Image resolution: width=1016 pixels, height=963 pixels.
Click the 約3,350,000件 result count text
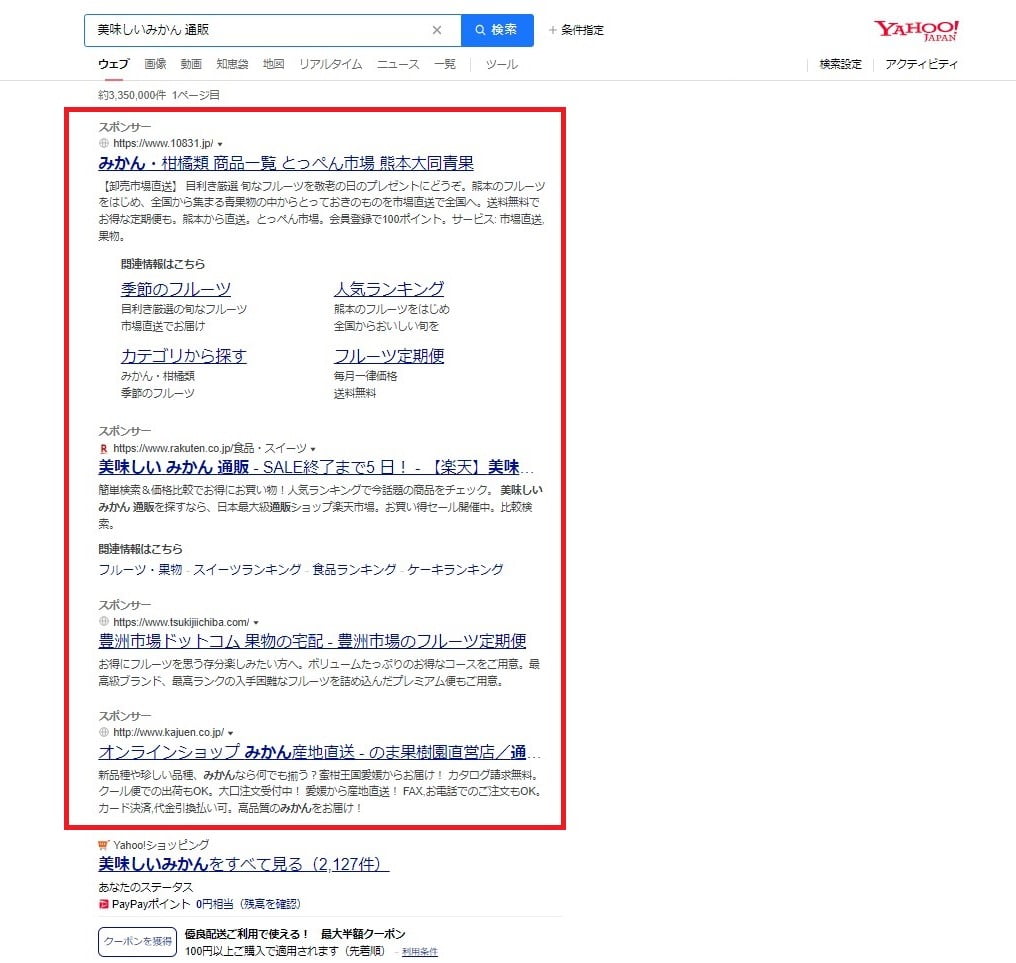pos(132,95)
